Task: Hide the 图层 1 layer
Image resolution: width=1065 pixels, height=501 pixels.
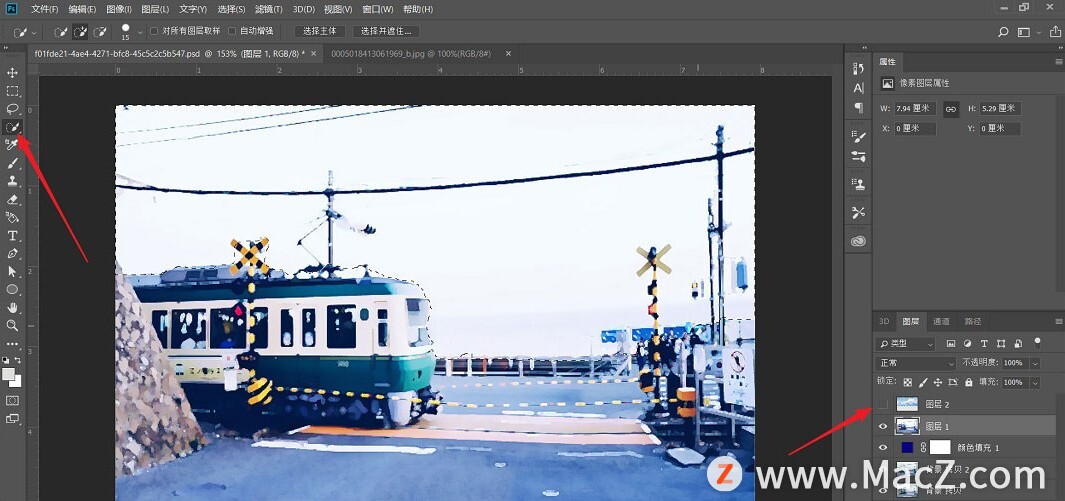Action: tap(882, 426)
